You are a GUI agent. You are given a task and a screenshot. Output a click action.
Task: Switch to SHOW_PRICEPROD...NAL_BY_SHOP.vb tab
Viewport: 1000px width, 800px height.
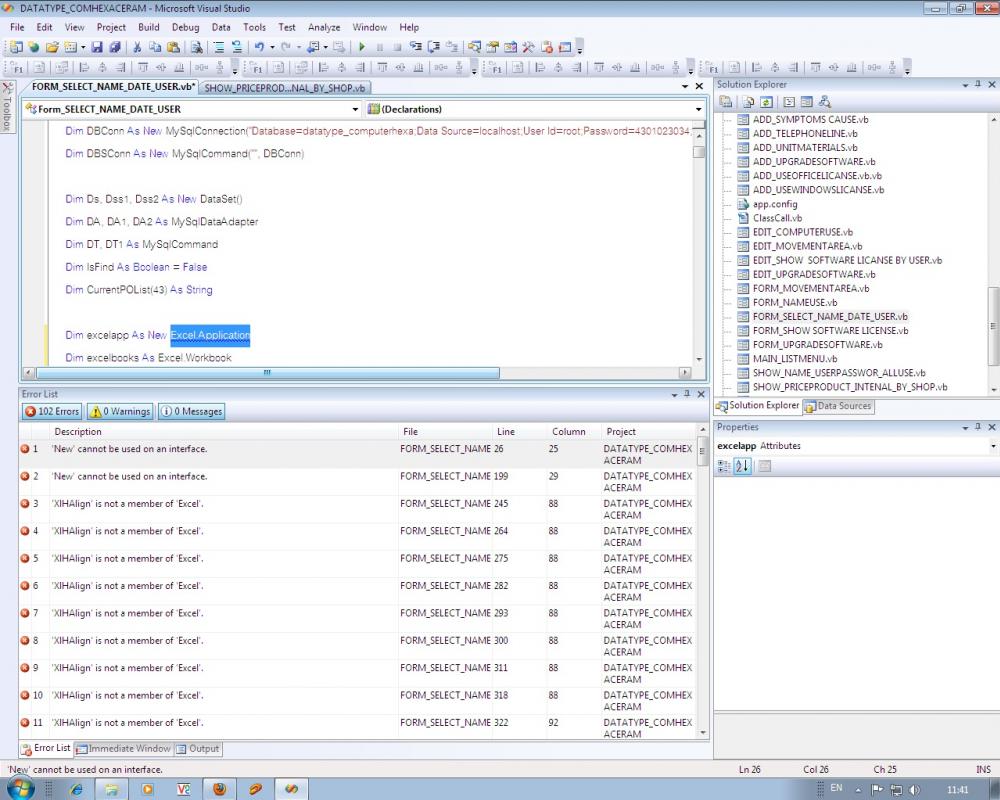coord(285,87)
